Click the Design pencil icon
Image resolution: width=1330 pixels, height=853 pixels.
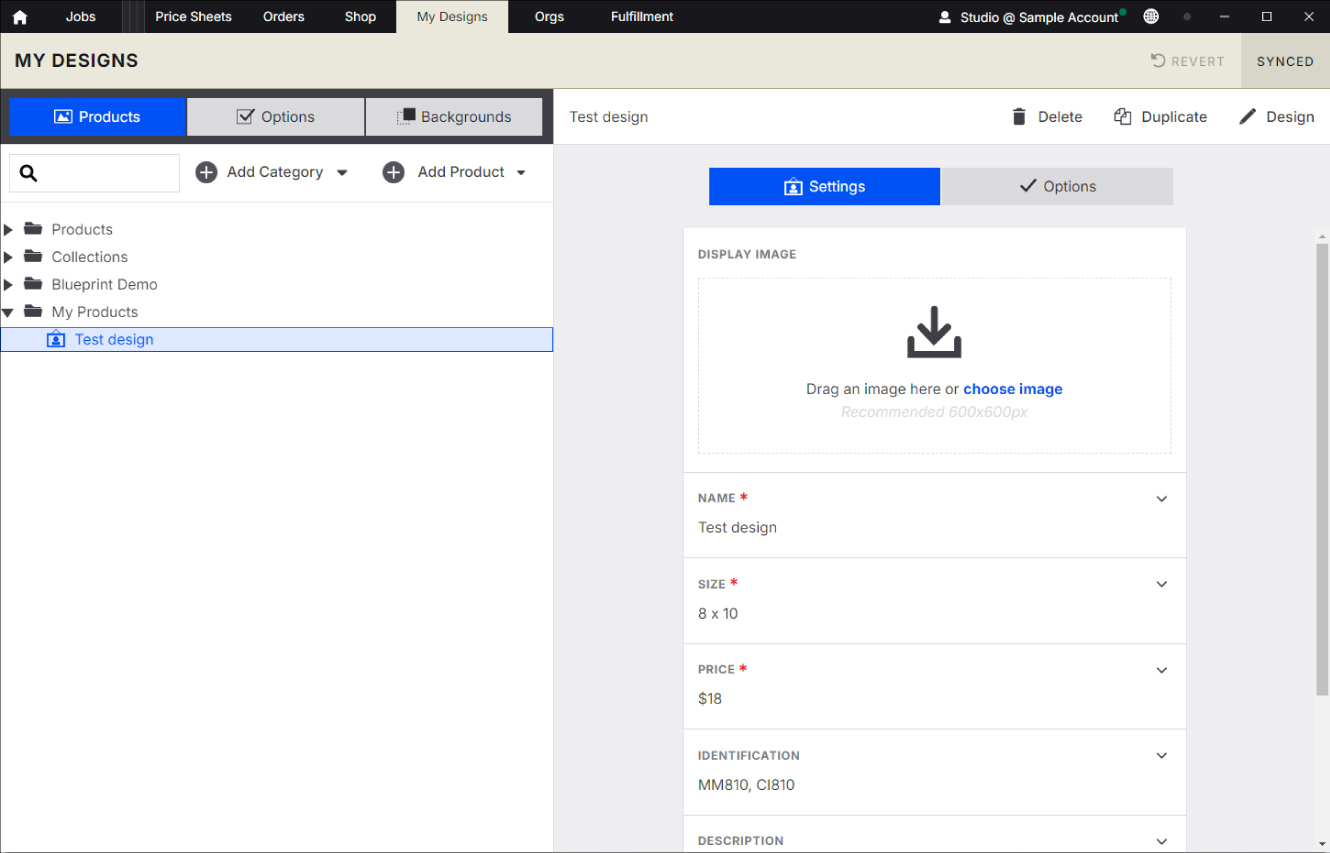[1247, 117]
